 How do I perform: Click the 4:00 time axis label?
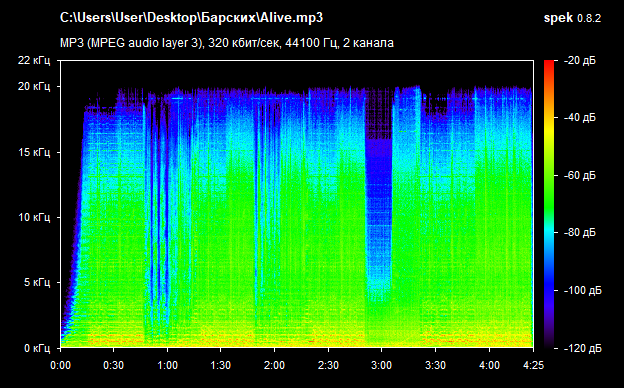pos(489,365)
